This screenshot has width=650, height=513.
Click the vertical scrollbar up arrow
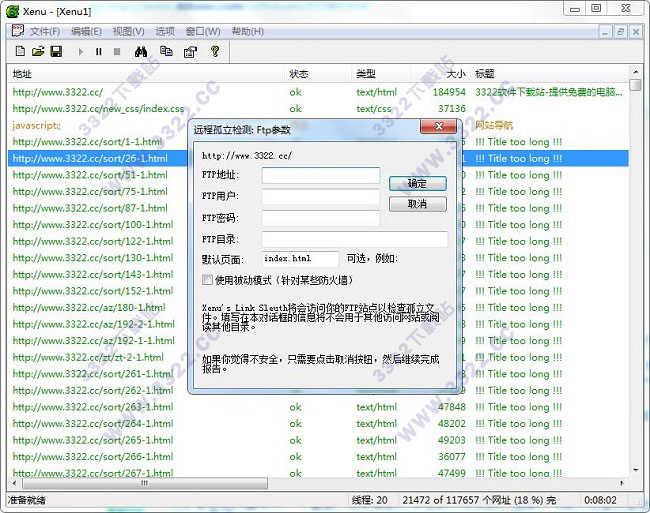click(x=635, y=72)
